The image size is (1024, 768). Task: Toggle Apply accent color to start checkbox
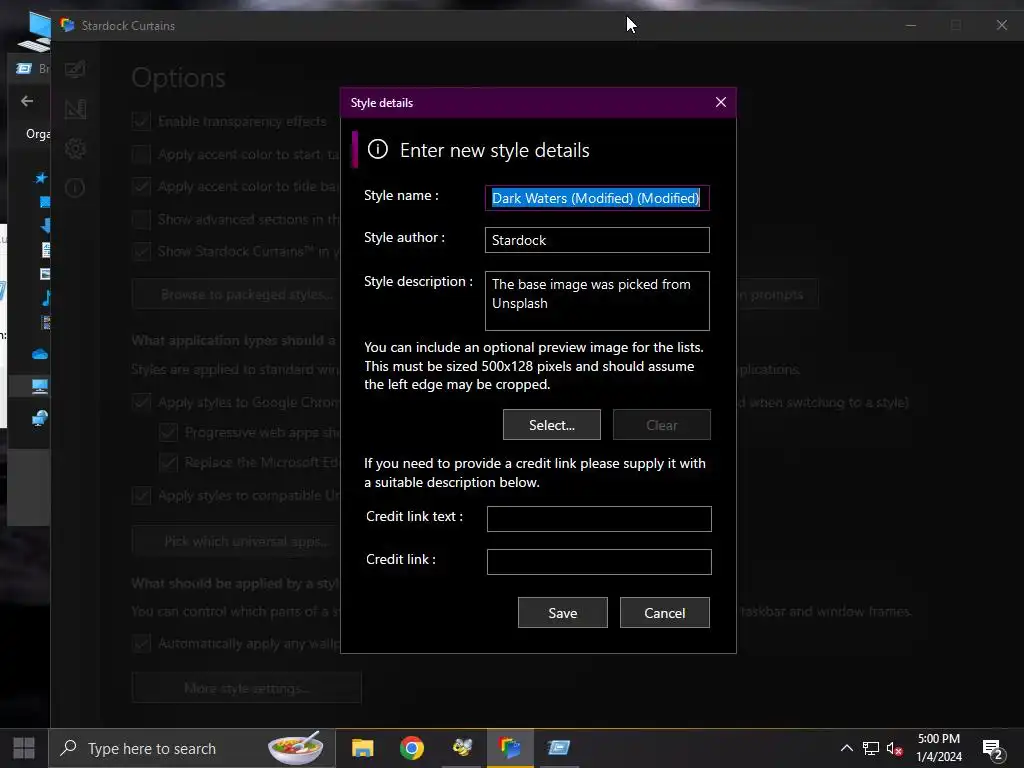click(x=141, y=154)
